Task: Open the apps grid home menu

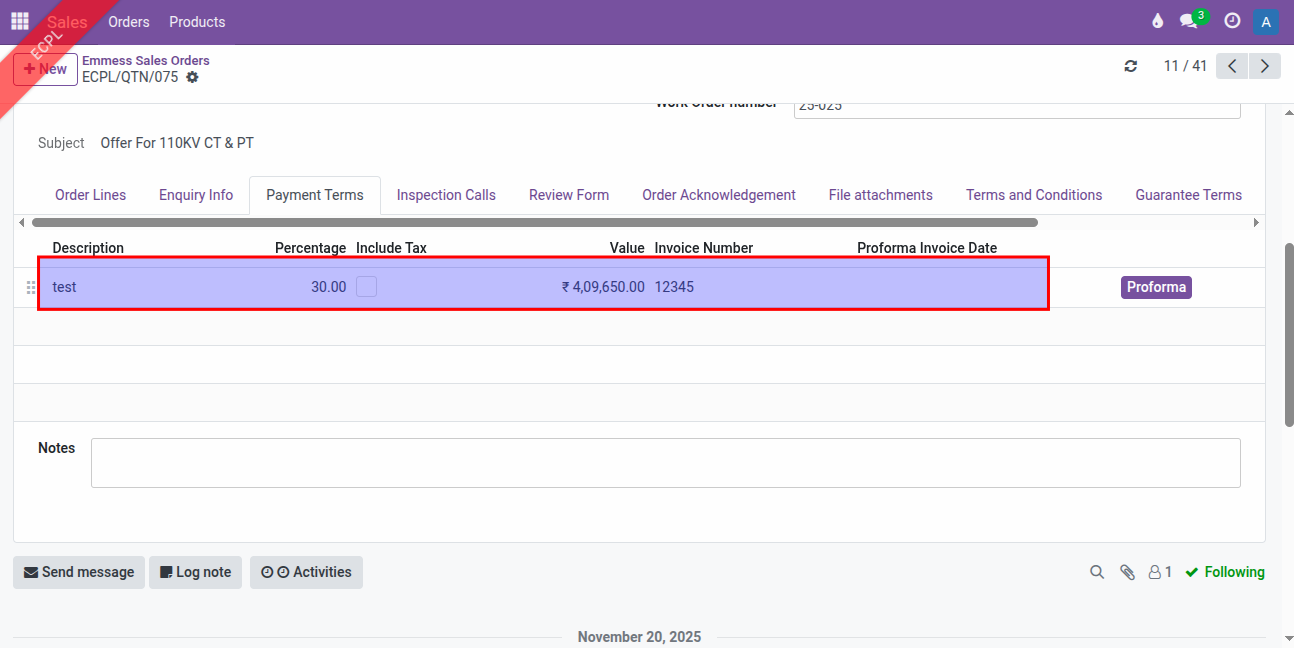Action: click(20, 21)
